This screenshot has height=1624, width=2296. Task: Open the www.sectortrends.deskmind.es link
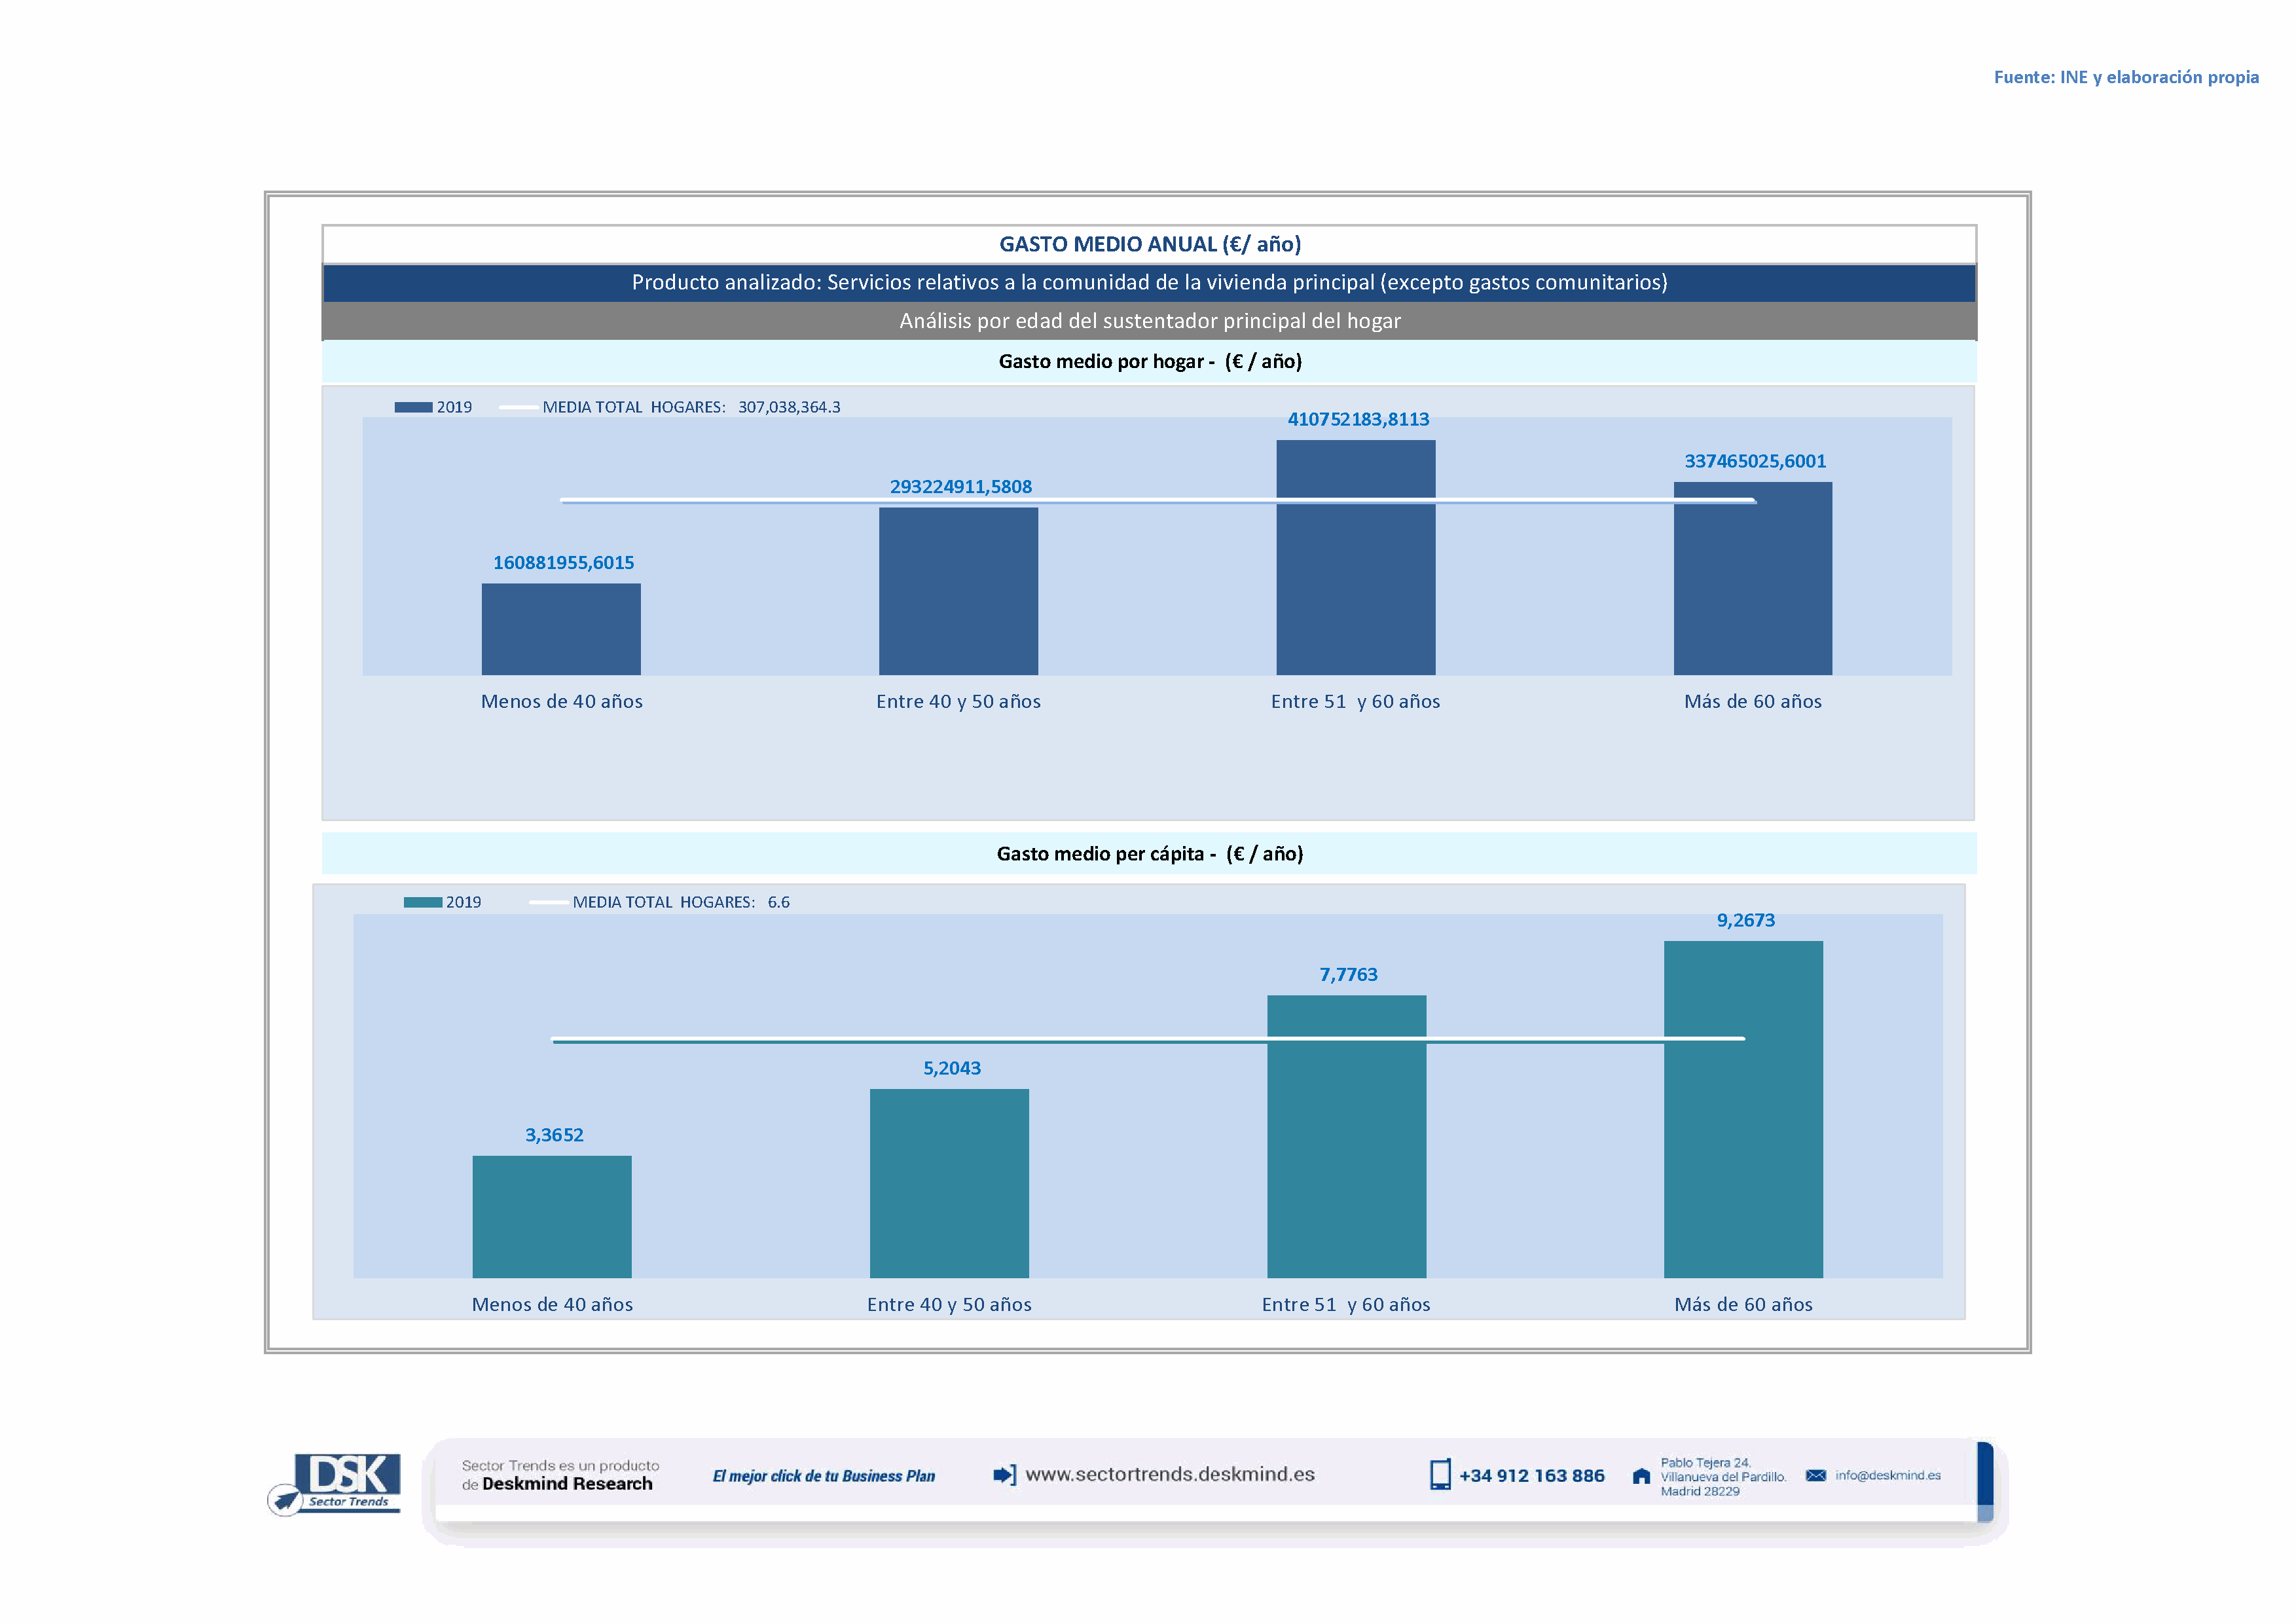[x=1169, y=1474]
